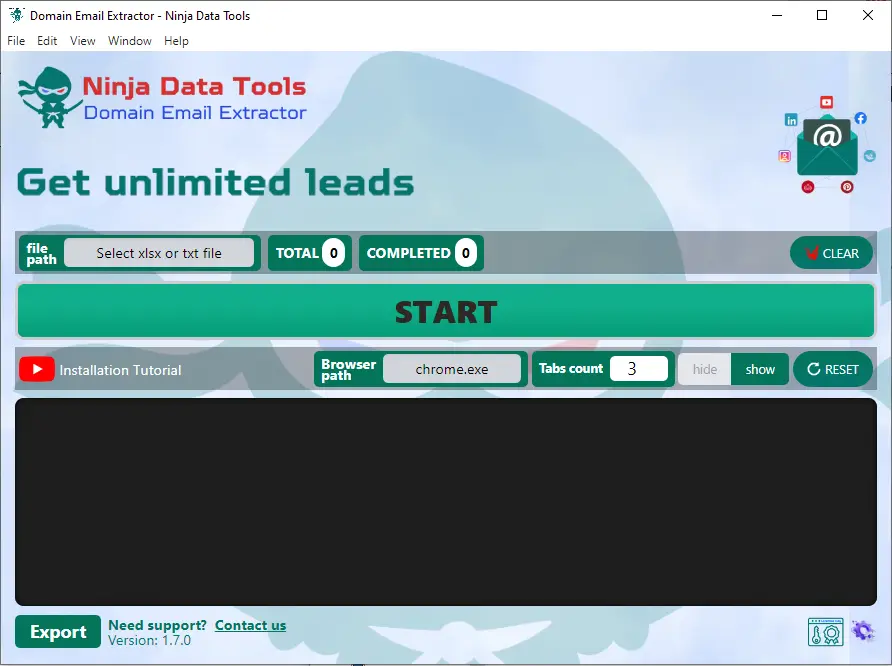Click the Select xlsx or txt file field
The image size is (892, 666).
pyautogui.click(x=159, y=253)
